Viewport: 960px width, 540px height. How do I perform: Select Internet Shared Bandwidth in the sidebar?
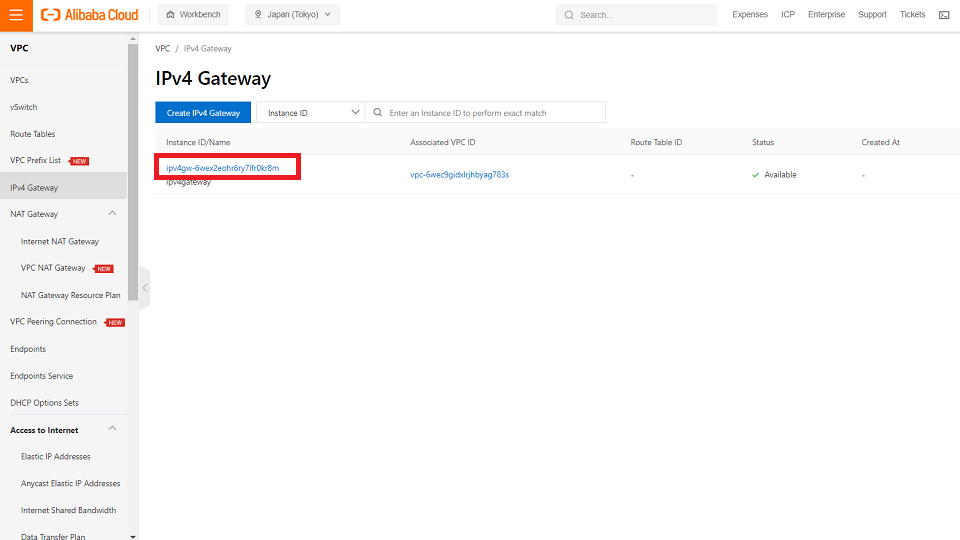click(x=68, y=510)
